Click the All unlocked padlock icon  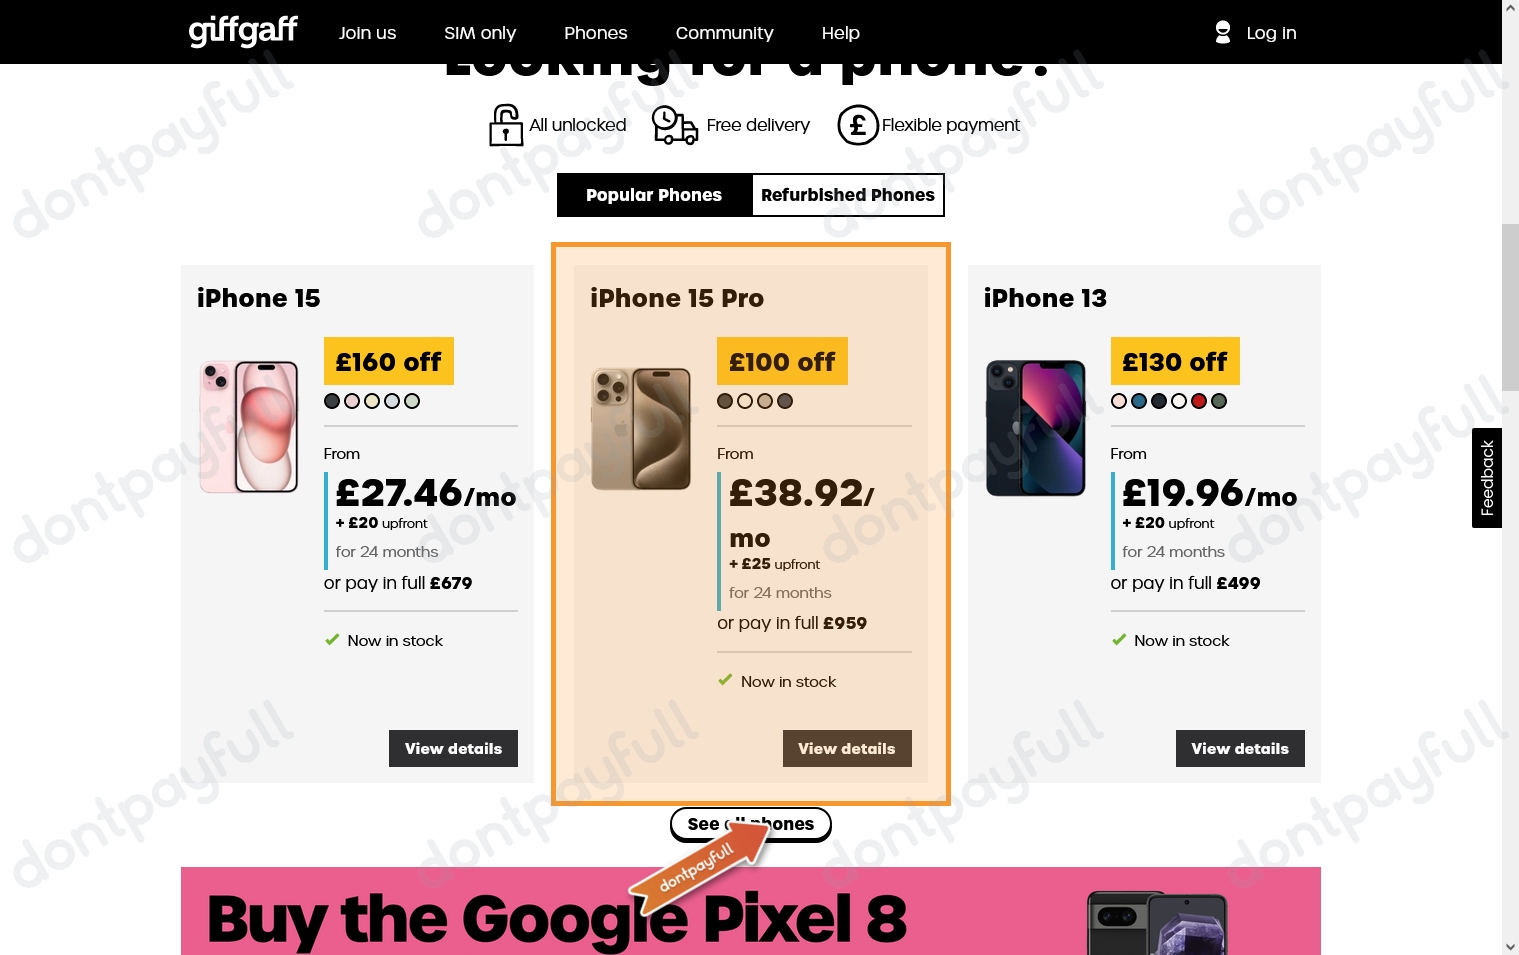[506, 124]
